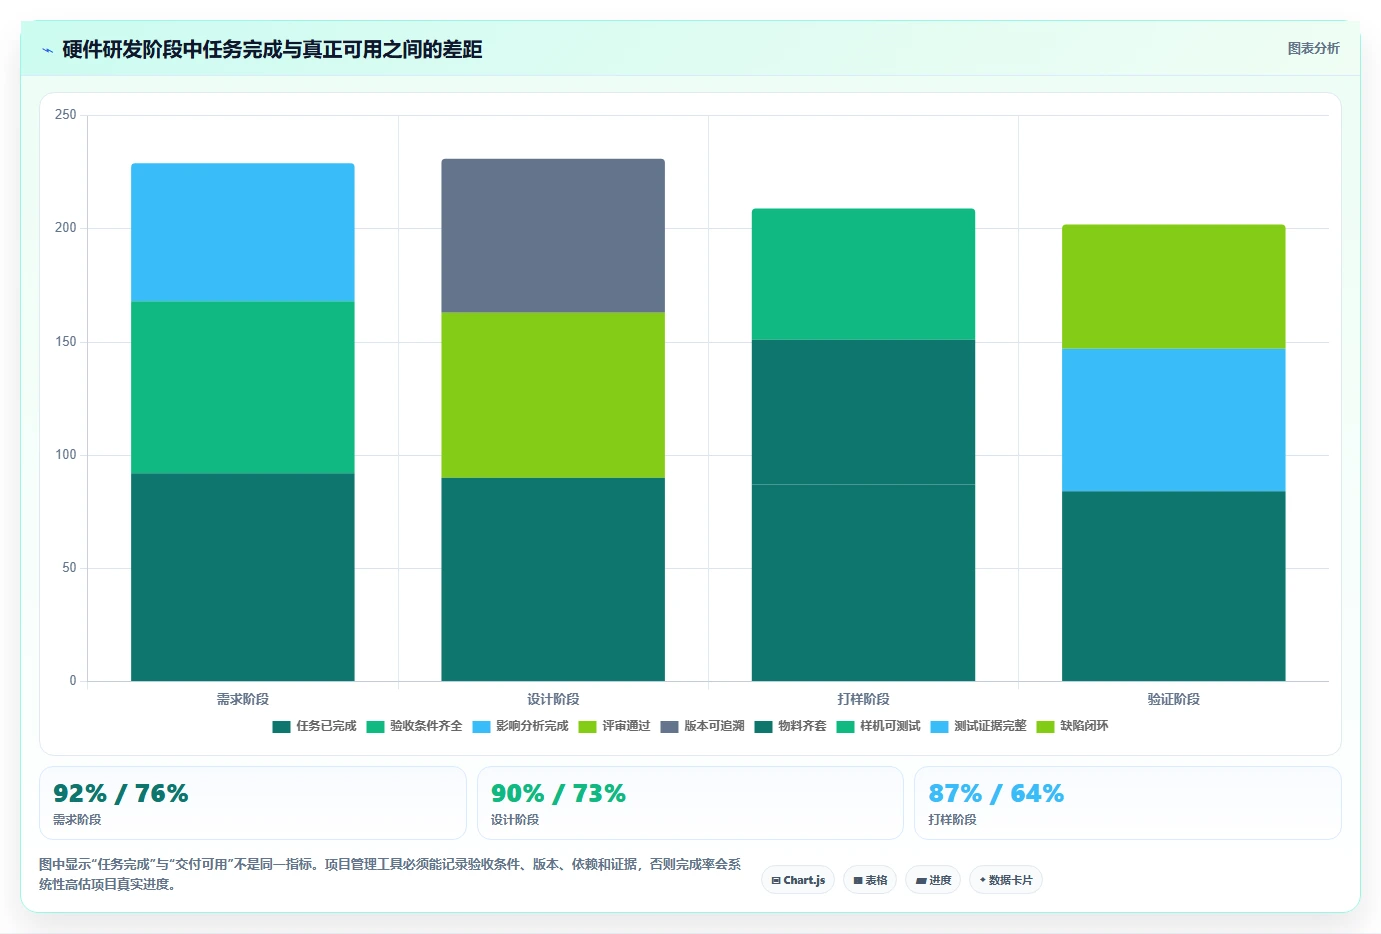Toggle the 影响分析完成 legend entry

(520, 726)
